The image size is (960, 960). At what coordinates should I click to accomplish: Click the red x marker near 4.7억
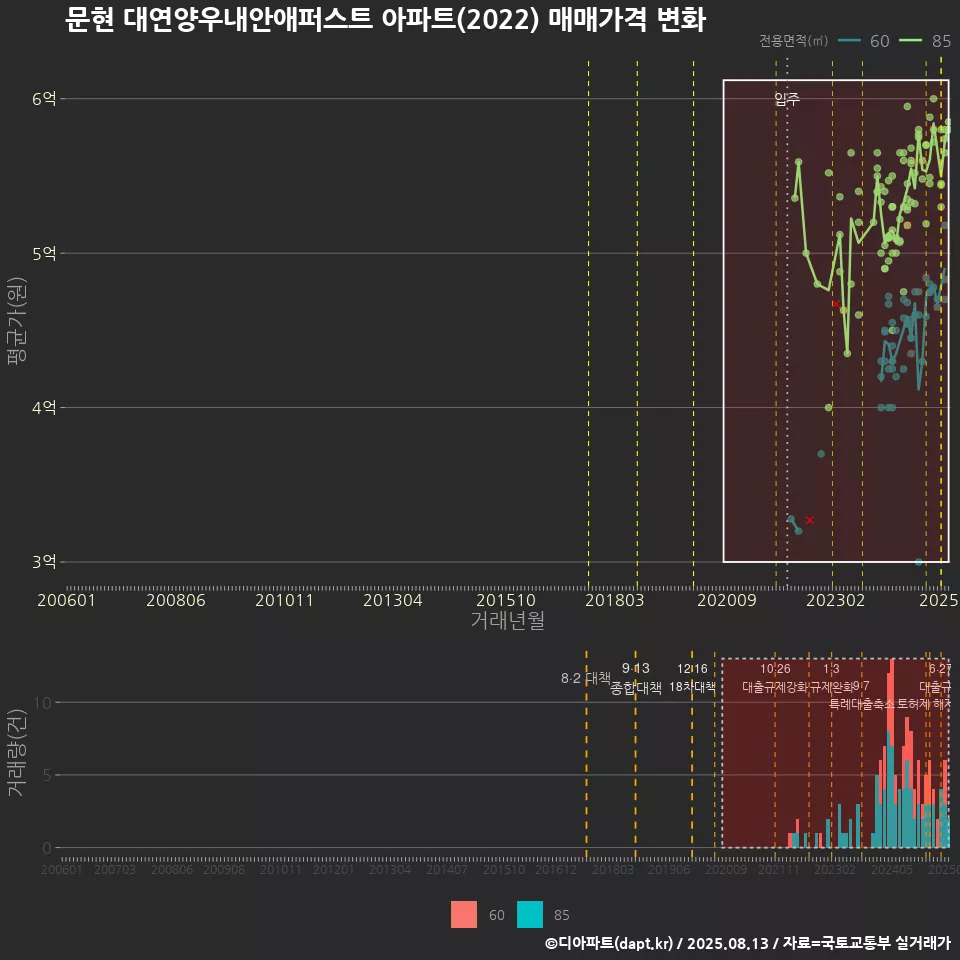pos(836,304)
